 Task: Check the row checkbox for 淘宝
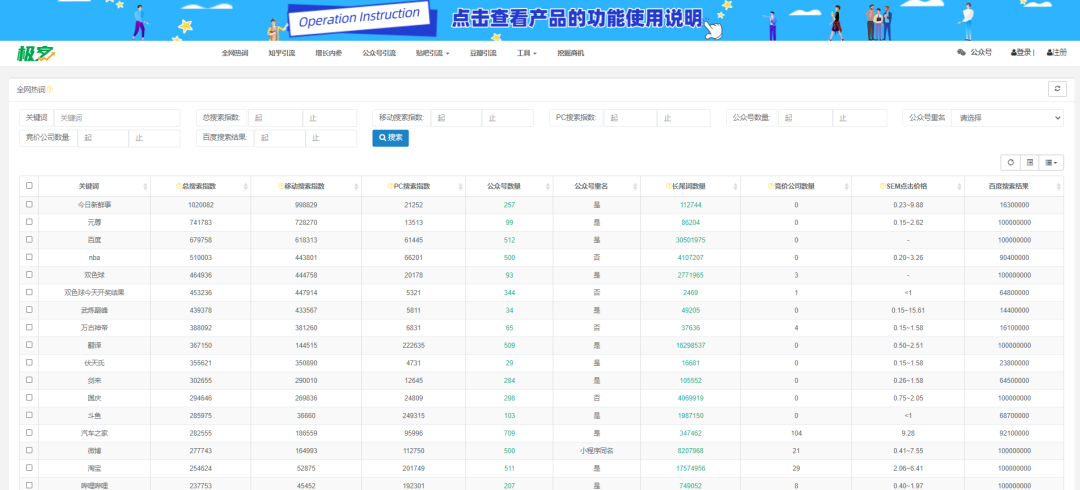click(x=29, y=468)
